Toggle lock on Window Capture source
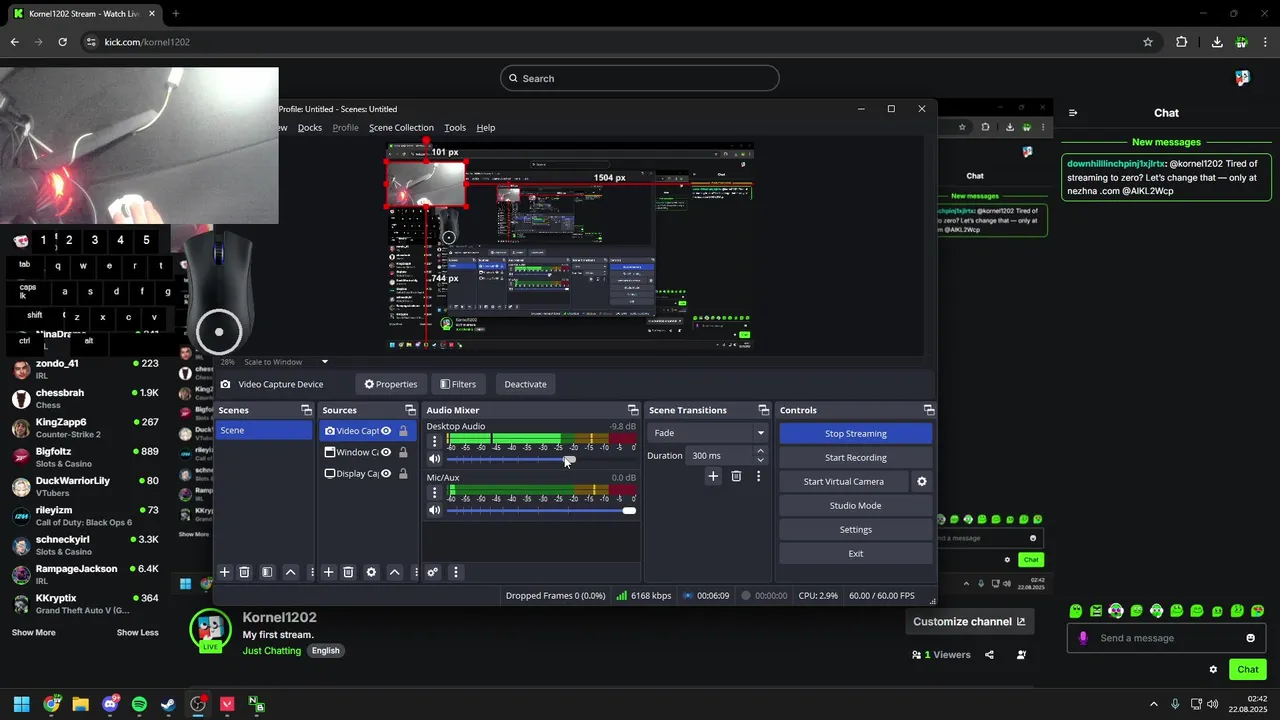The image size is (1280, 720). pos(403,452)
